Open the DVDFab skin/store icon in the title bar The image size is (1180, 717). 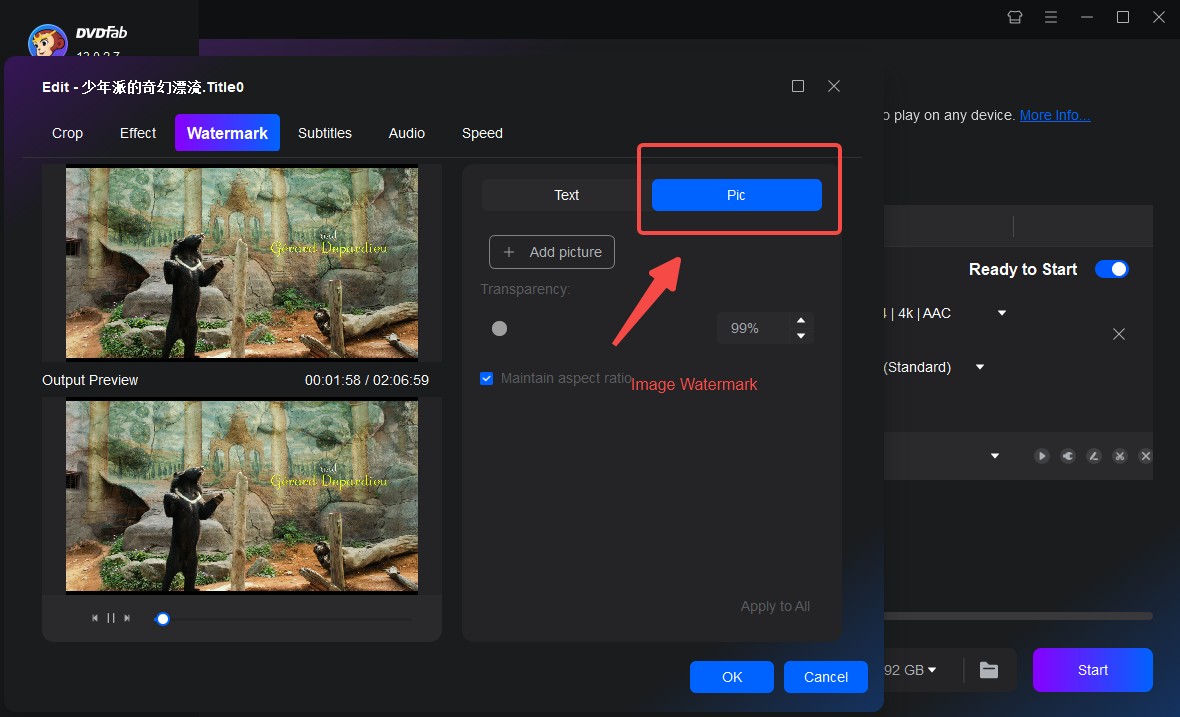(x=1014, y=17)
